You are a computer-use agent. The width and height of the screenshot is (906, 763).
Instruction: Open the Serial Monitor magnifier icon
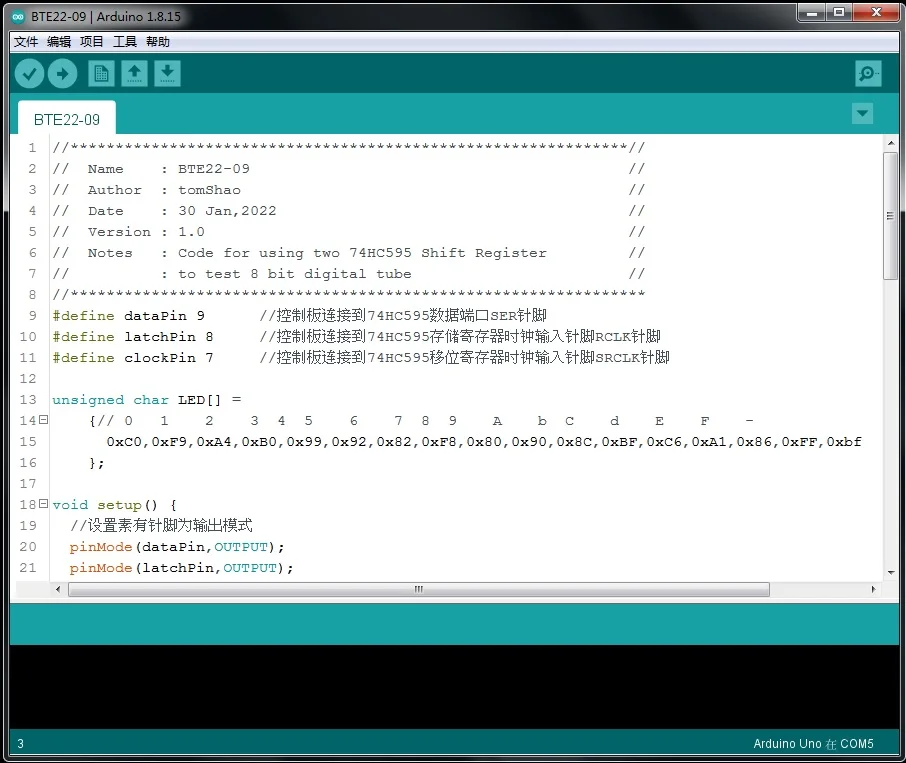click(868, 73)
